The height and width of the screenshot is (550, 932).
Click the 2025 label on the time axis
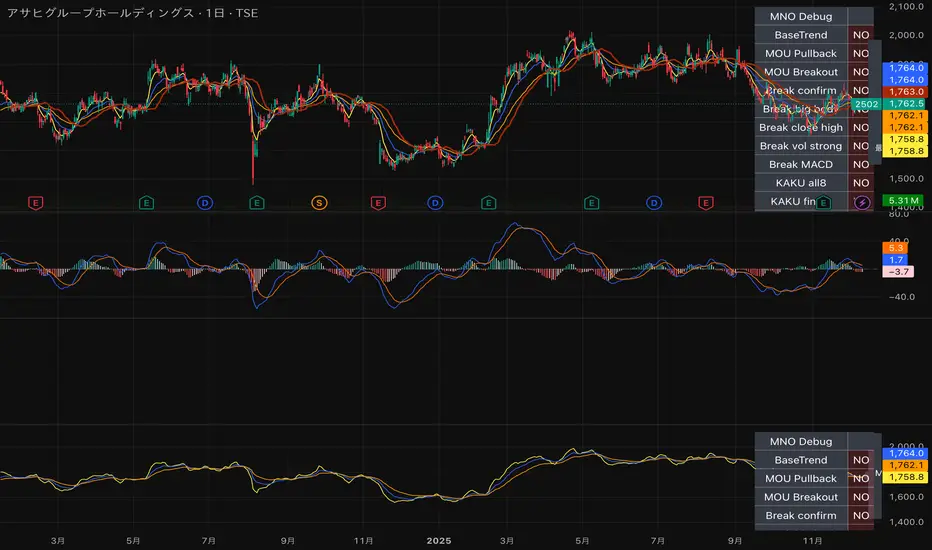pos(439,540)
